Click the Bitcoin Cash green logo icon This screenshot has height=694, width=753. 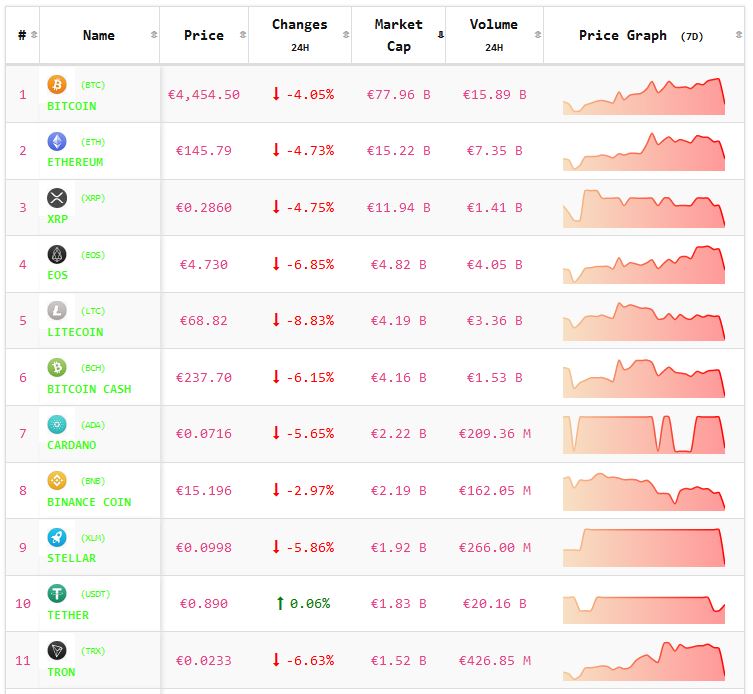point(57,368)
